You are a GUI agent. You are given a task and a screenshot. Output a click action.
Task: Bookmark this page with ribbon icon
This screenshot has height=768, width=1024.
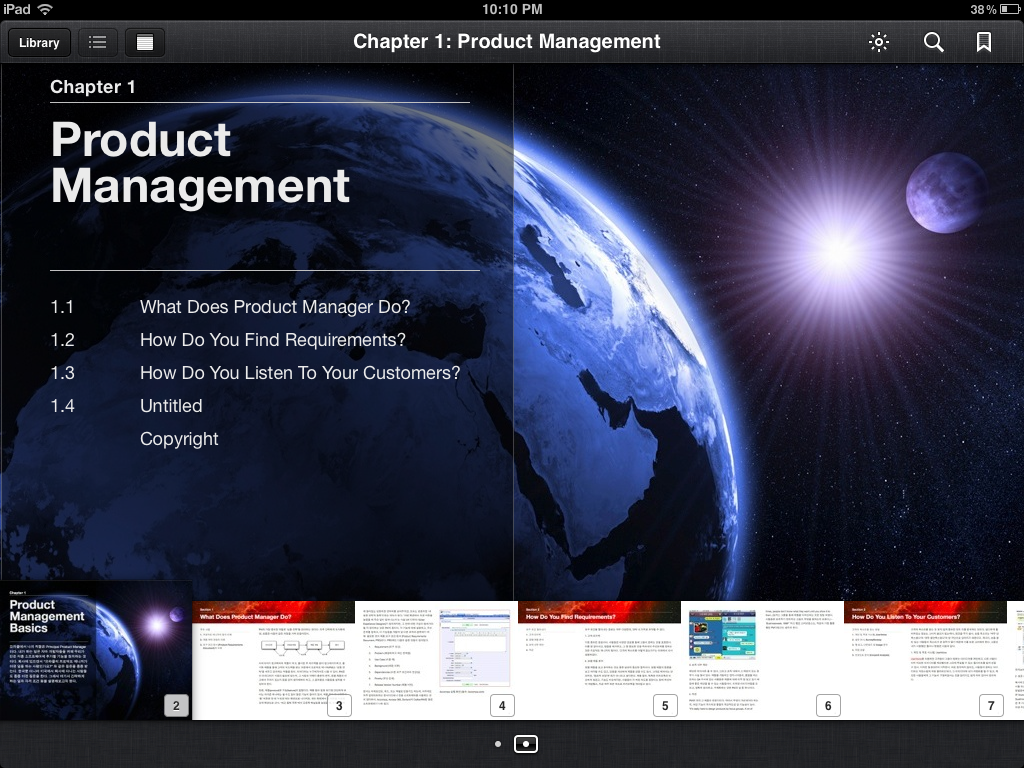pyautogui.click(x=984, y=42)
